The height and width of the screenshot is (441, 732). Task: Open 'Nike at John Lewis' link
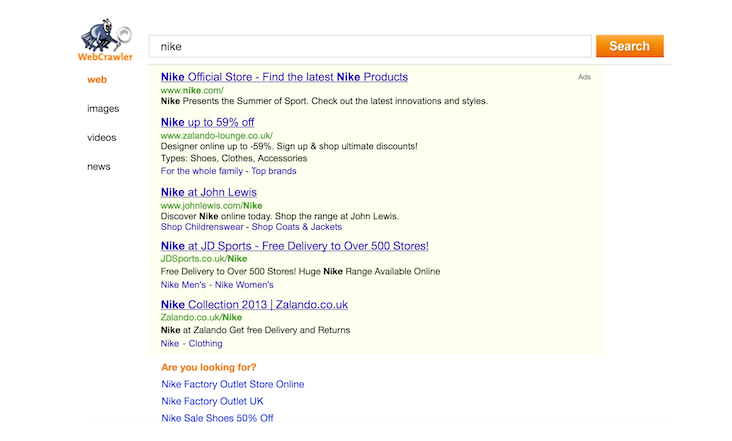[x=209, y=192]
